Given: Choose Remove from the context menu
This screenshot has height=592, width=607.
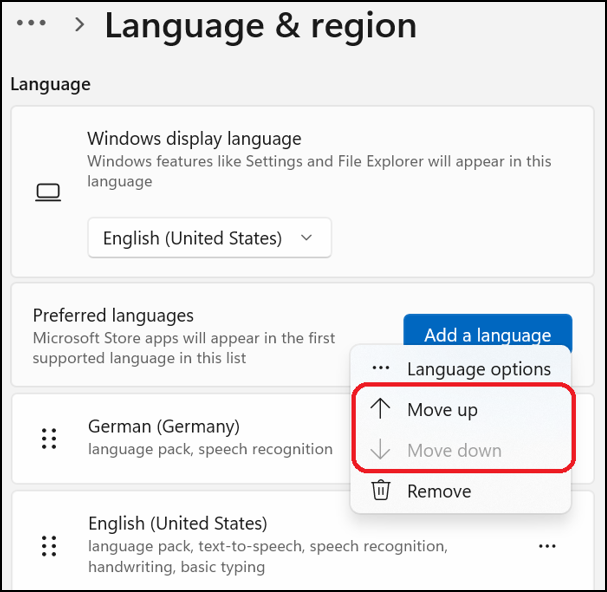Looking at the screenshot, I should [439, 491].
